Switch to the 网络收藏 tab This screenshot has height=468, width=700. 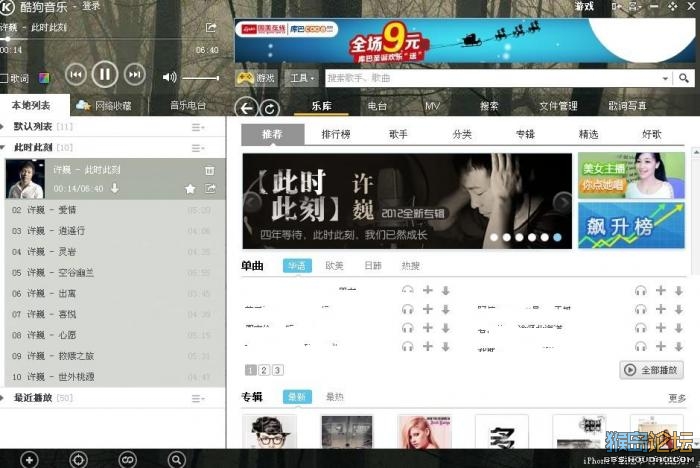[x=104, y=105]
